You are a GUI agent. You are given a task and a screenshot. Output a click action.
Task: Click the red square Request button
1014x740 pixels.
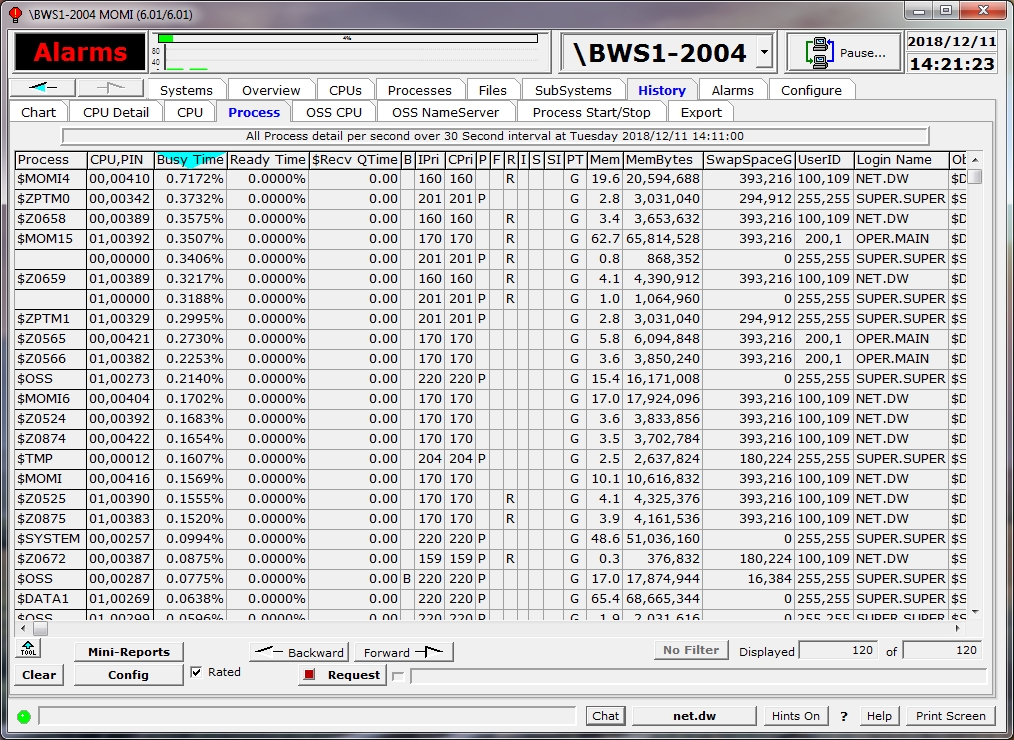click(343, 675)
